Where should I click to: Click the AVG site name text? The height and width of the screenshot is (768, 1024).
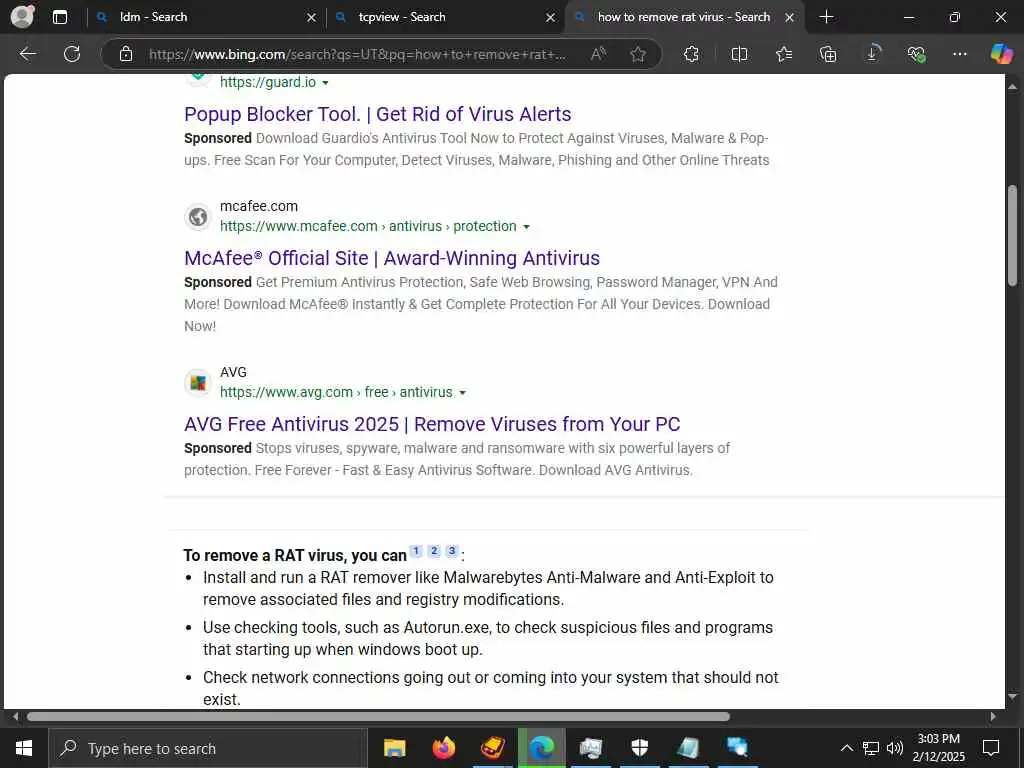tap(233, 372)
